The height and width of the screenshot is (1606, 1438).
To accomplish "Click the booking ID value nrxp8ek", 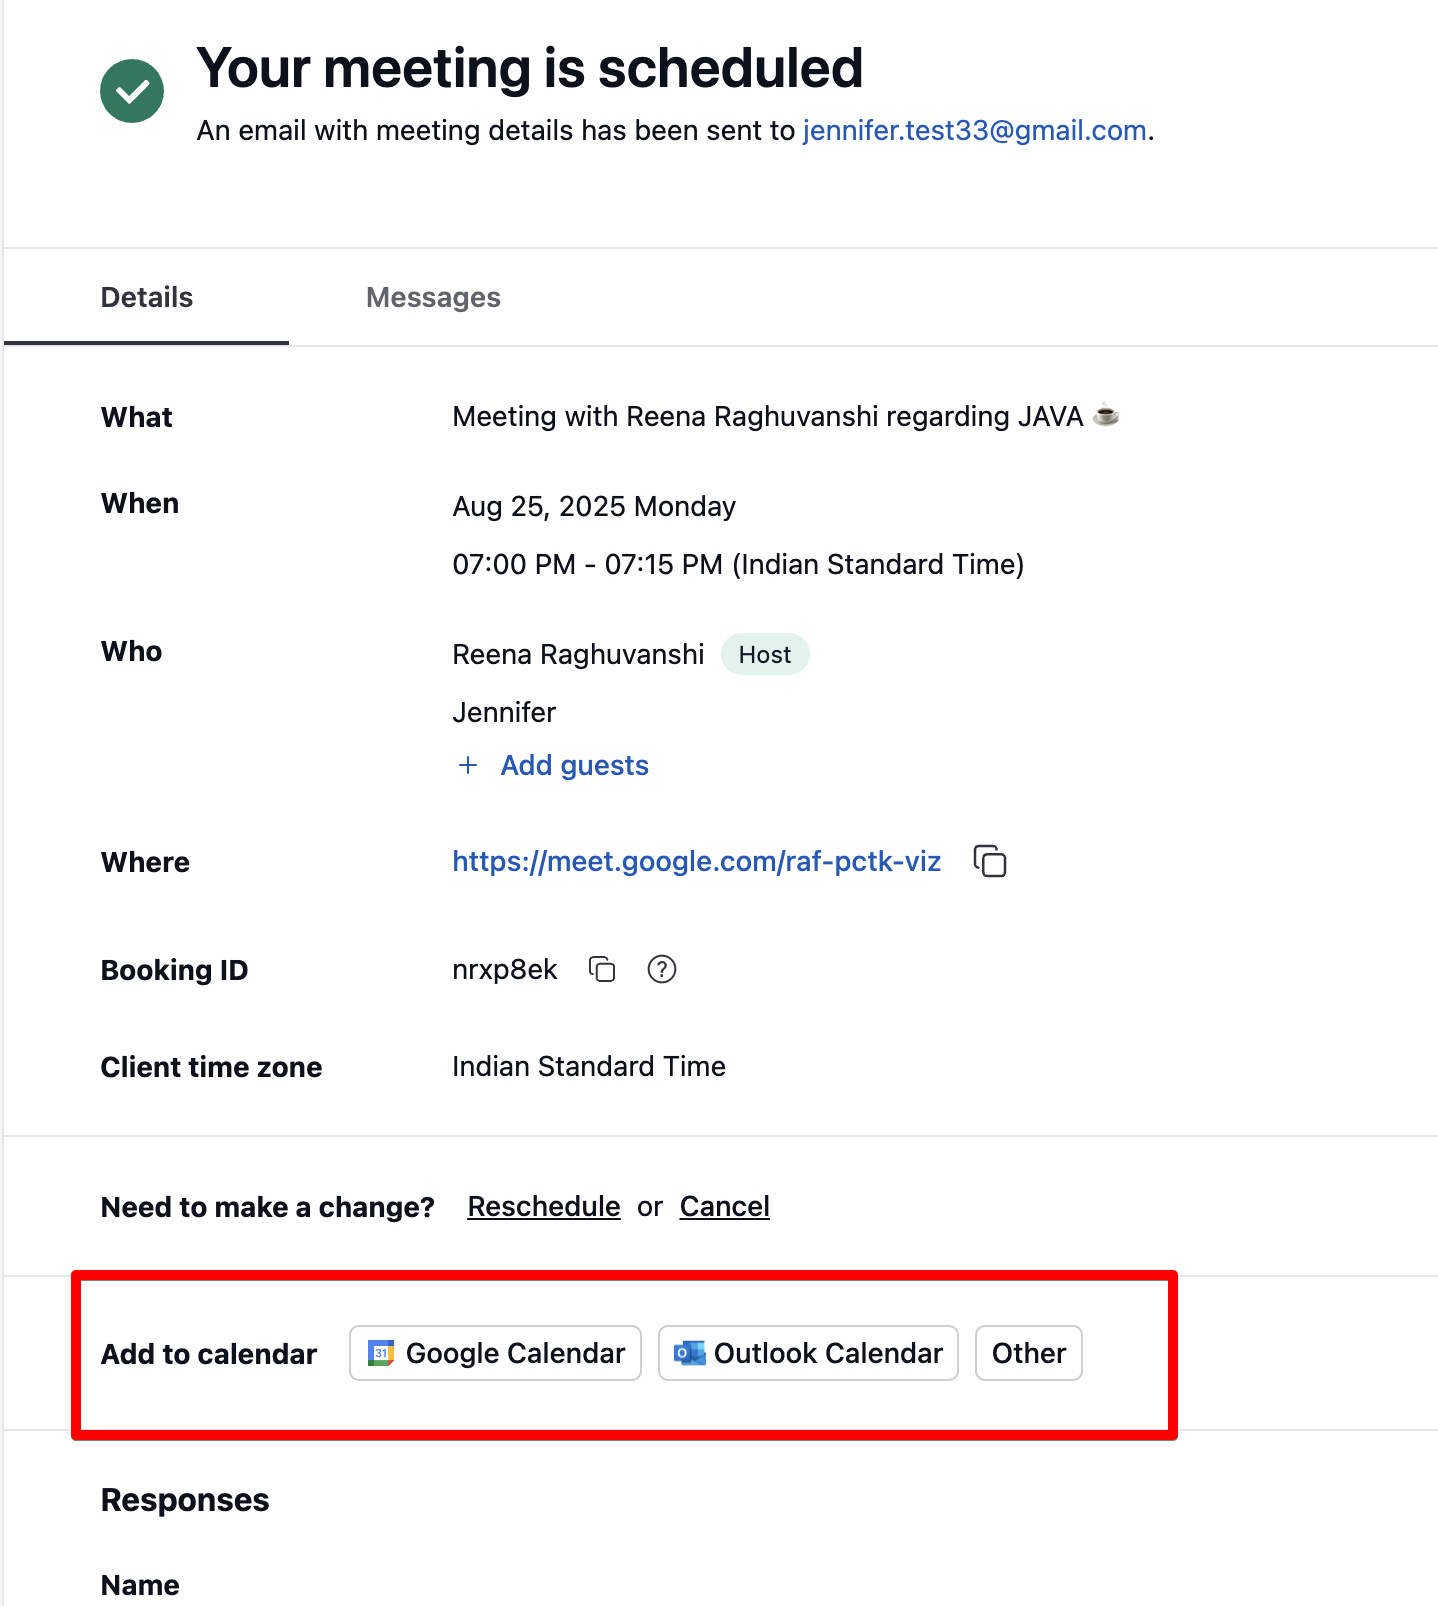I will tap(505, 969).
